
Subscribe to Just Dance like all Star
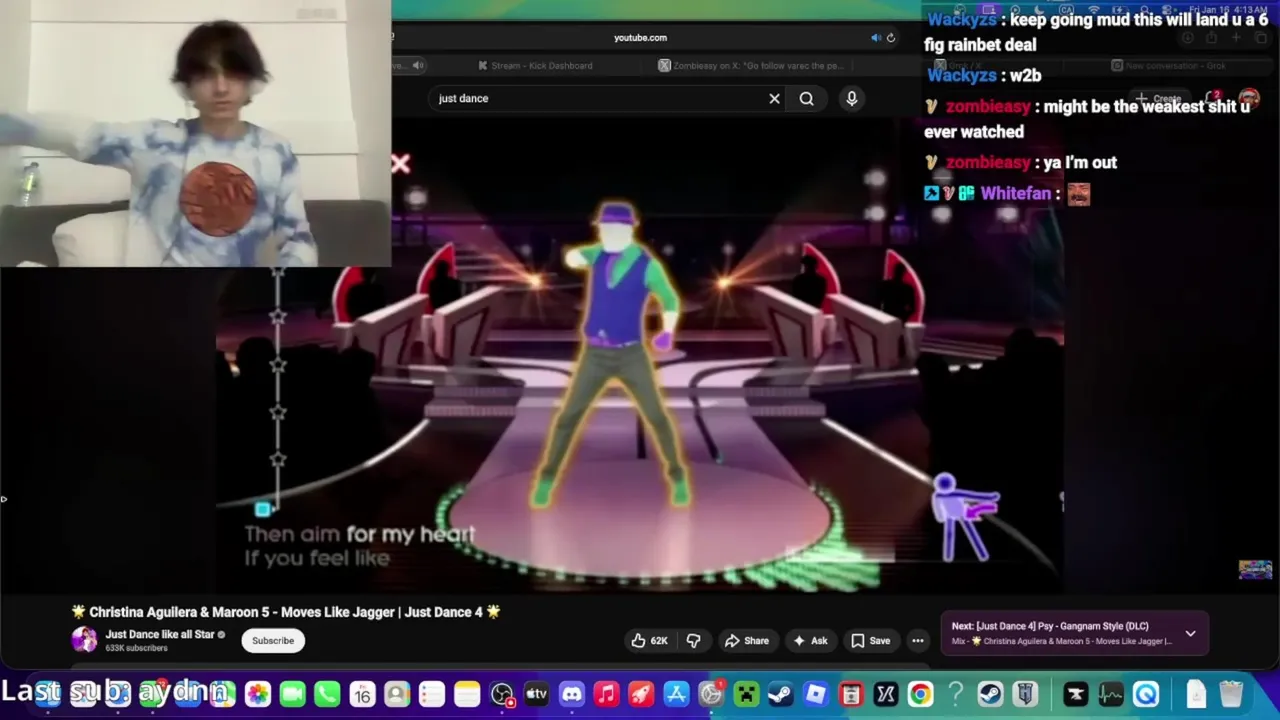coord(273,641)
